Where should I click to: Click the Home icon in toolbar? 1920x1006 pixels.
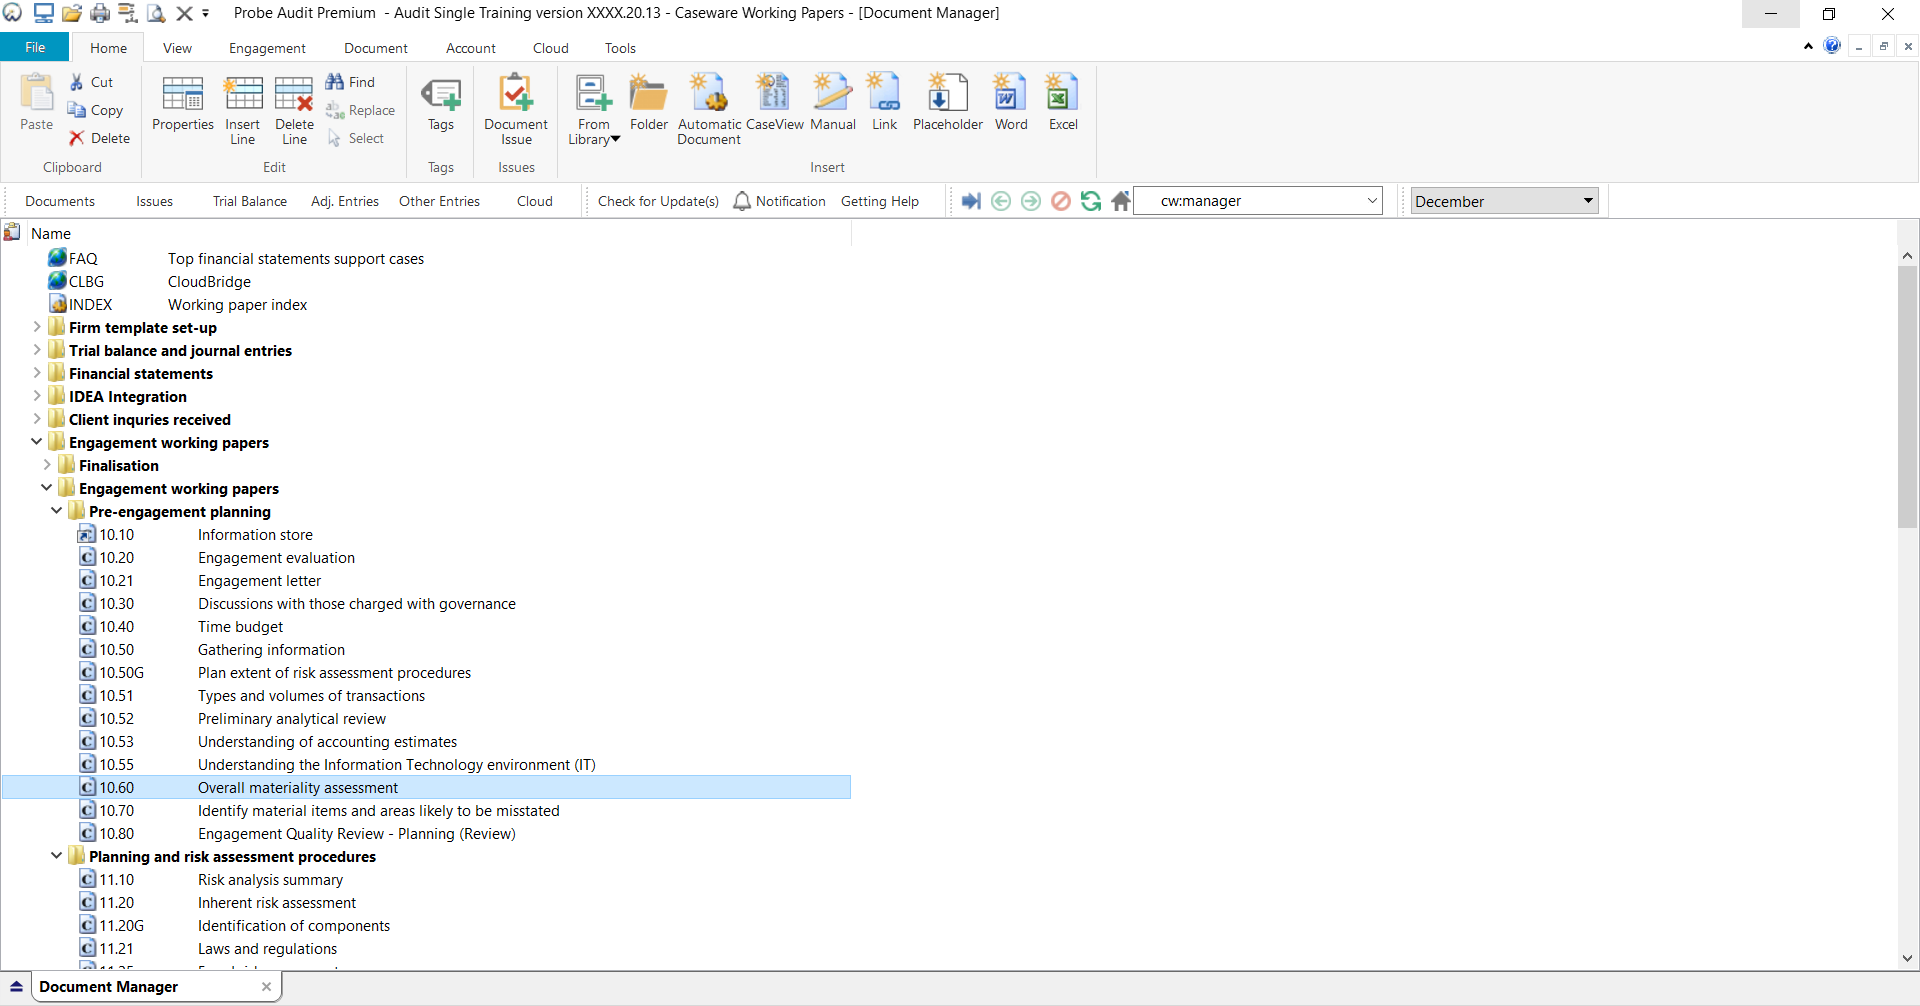click(1121, 201)
